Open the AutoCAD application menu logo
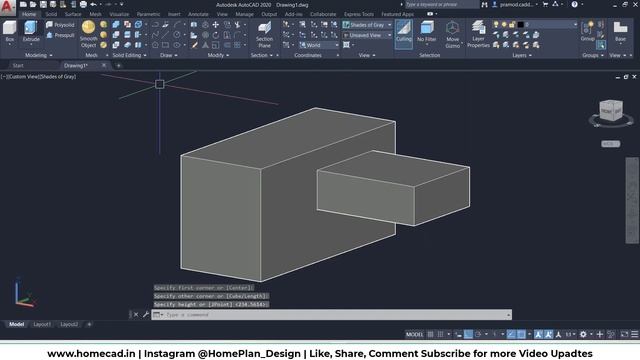The height and width of the screenshot is (360, 640). (x=7, y=7)
